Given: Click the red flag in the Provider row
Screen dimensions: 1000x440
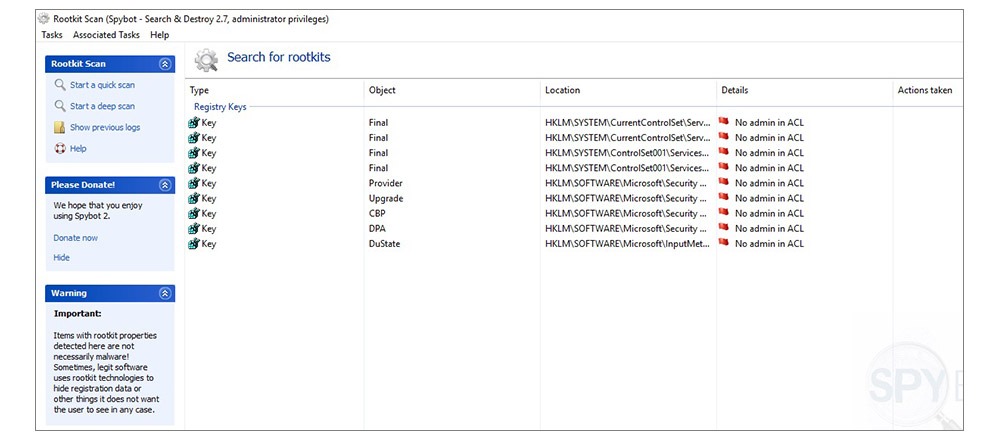Looking at the screenshot, I should [x=723, y=182].
